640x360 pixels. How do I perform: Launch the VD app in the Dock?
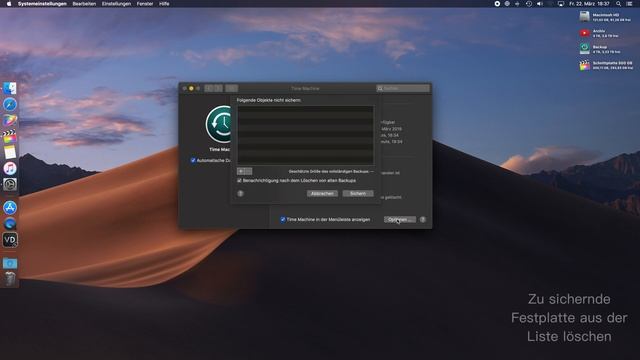pyautogui.click(x=10, y=240)
